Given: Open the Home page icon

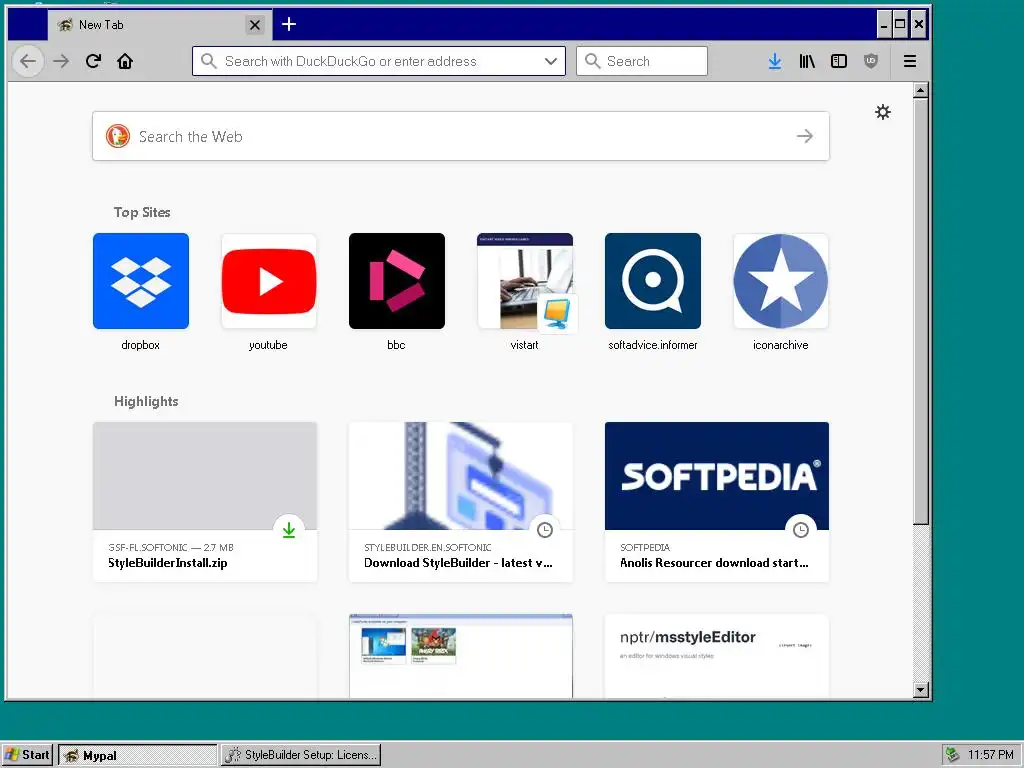Looking at the screenshot, I should coord(125,61).
